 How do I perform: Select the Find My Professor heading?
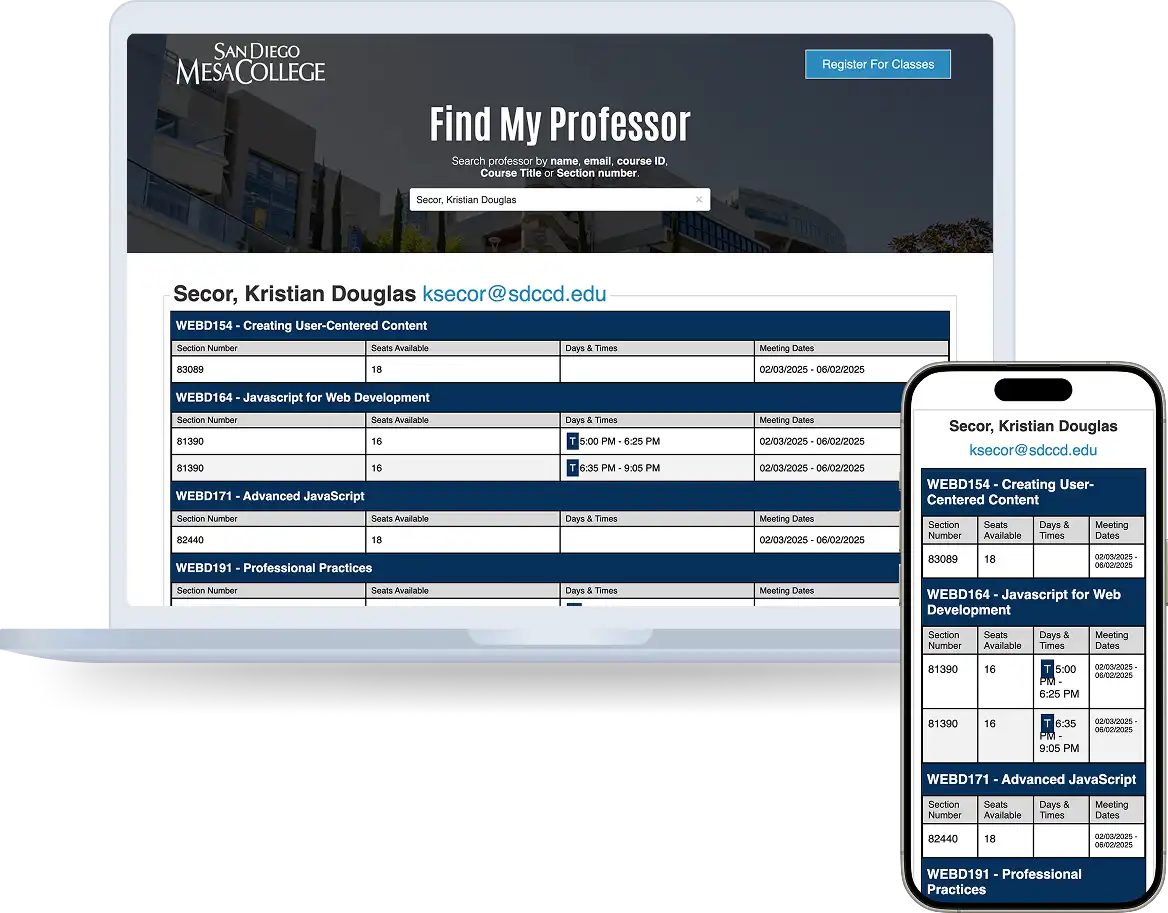click(x=560, y=124)
